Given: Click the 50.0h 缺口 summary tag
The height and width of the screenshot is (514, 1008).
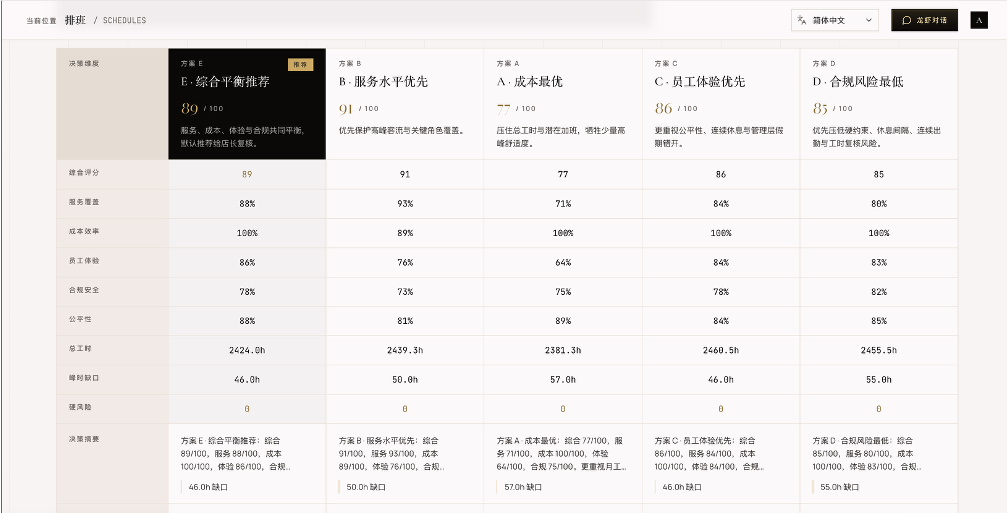Looking at the screenshot, I should pos(362,487).
